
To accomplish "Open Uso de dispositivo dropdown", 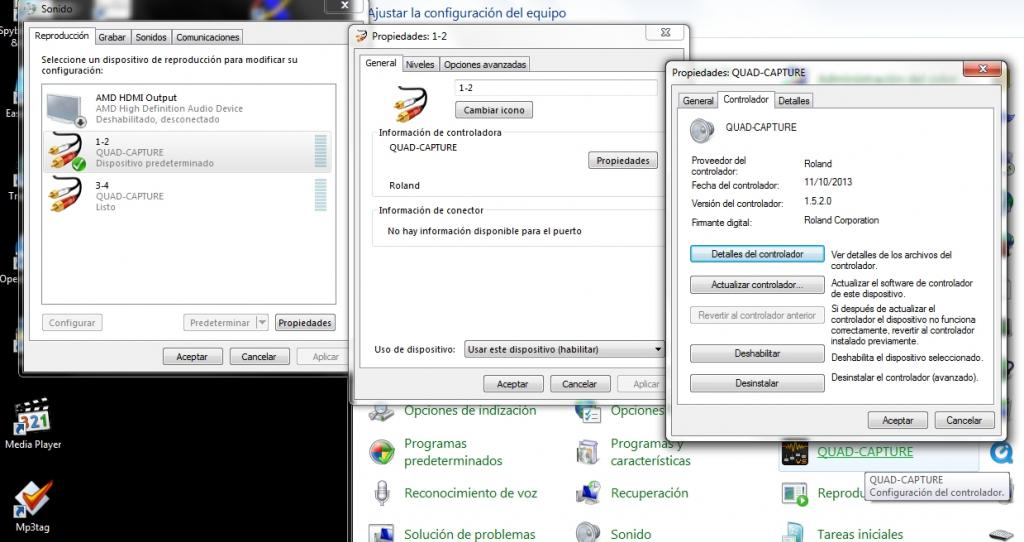I will point(564,349).
